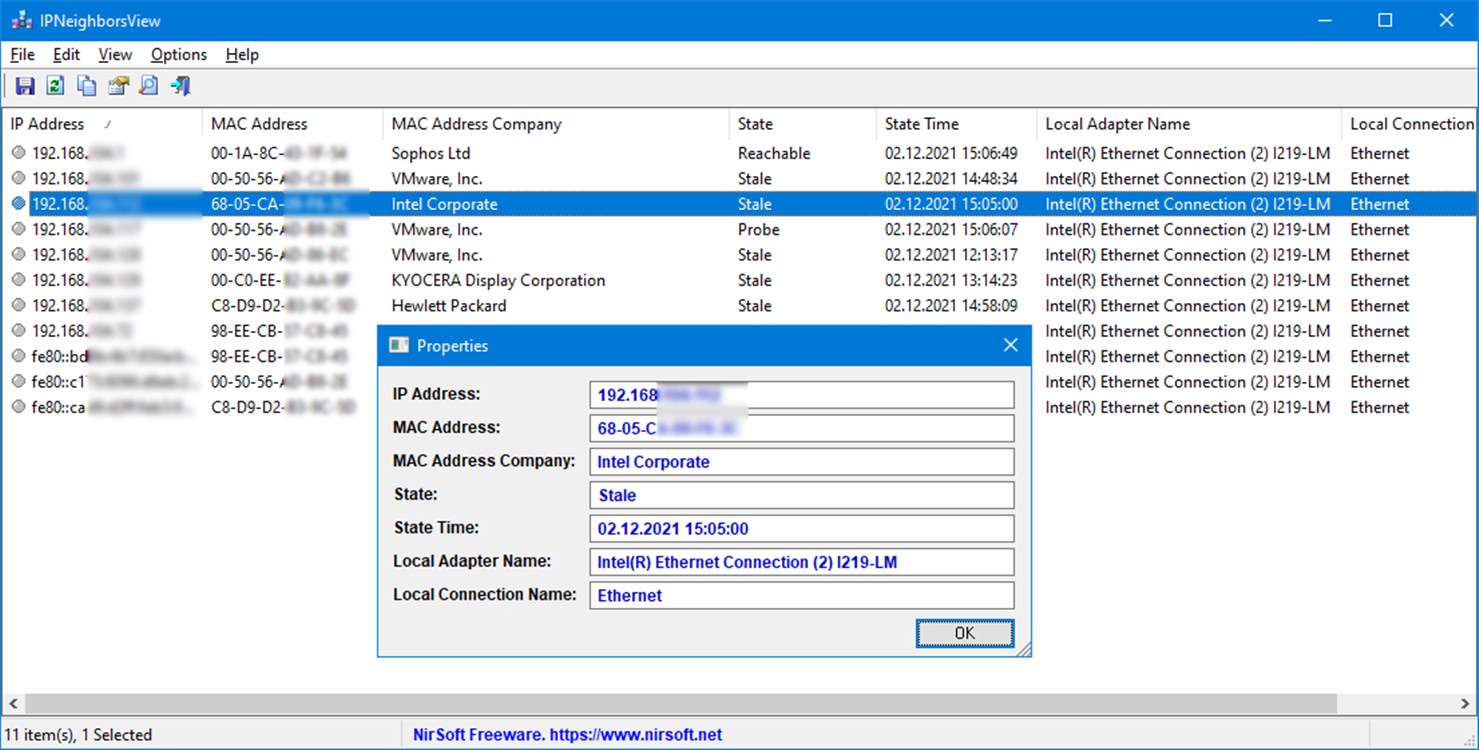
Task: Click the circle icon of the fe80::c1 row
Action: (18, 382)
